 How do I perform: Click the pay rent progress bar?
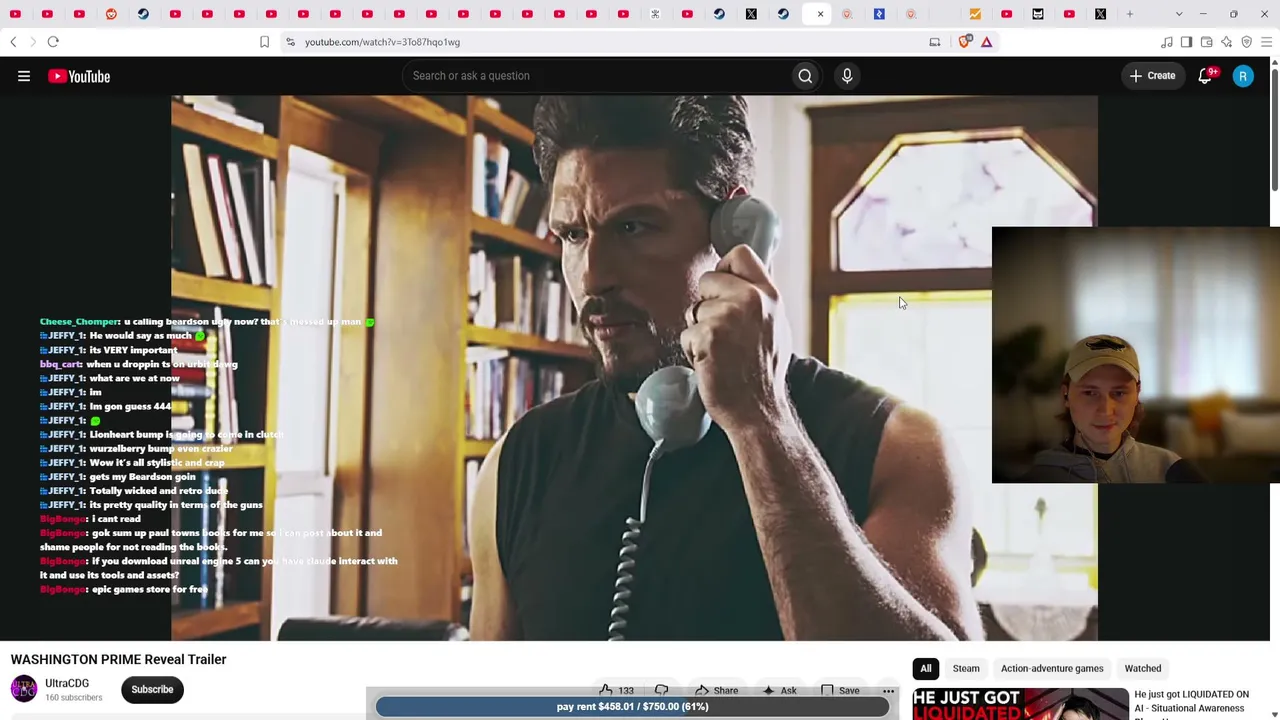click(632, 707)
